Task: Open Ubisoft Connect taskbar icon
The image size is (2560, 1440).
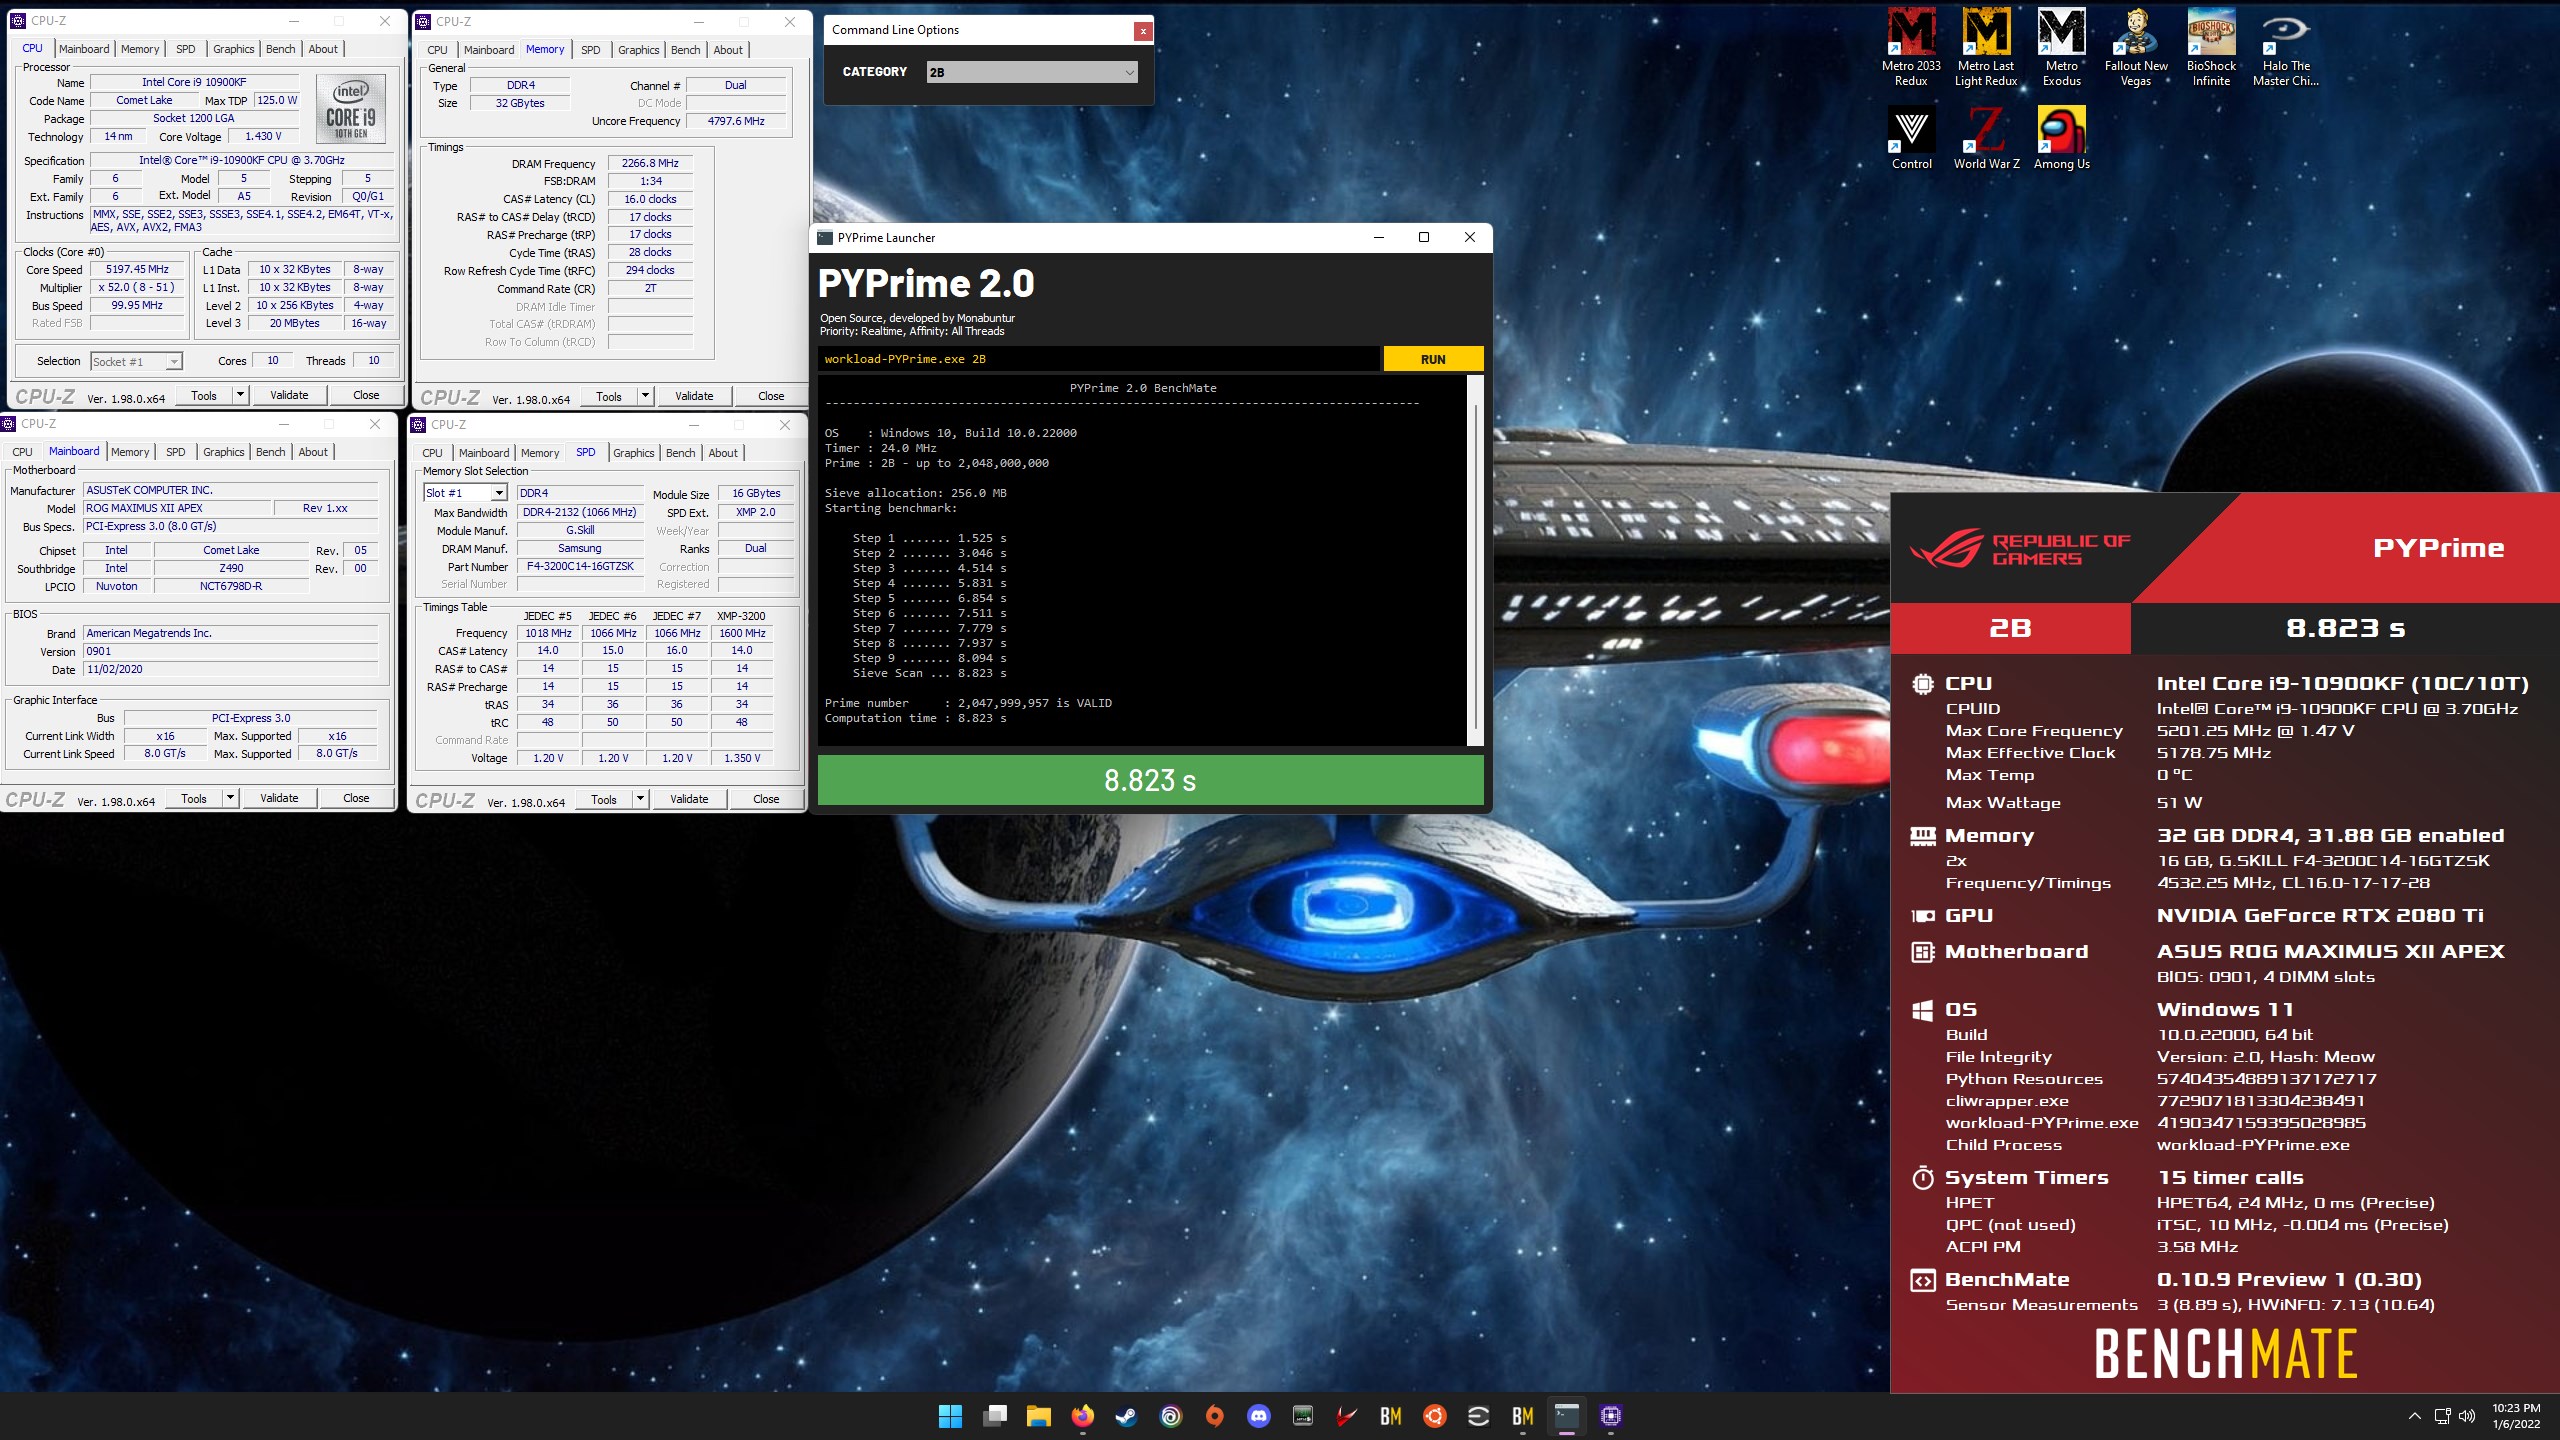Action: tap(1170, 1416)
